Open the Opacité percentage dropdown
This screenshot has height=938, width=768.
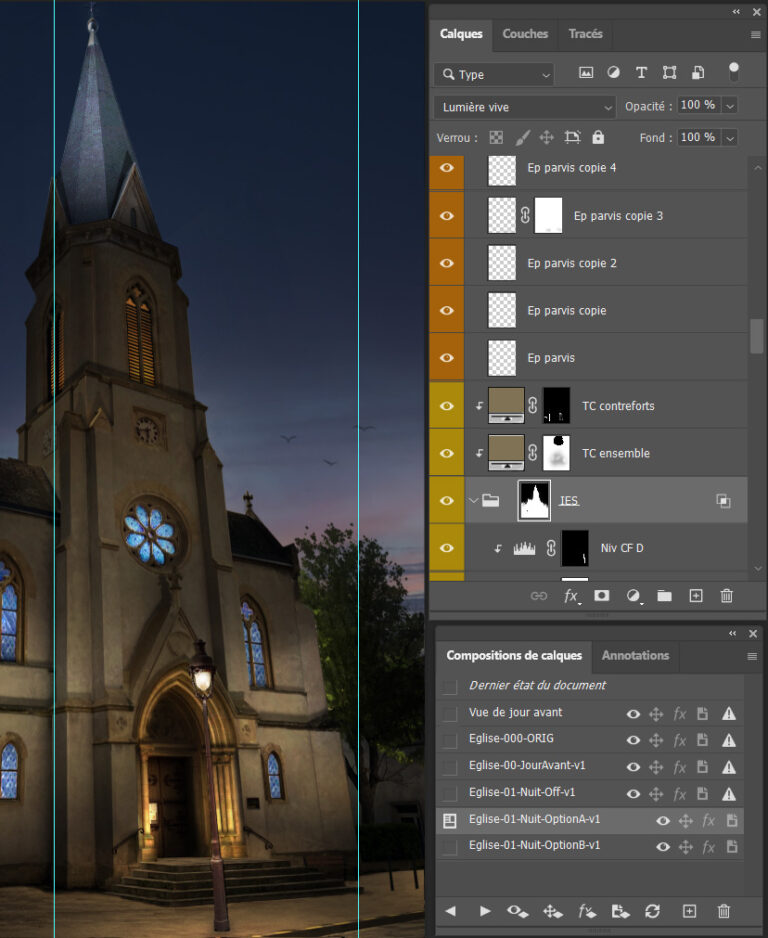(x=730, y=105)
